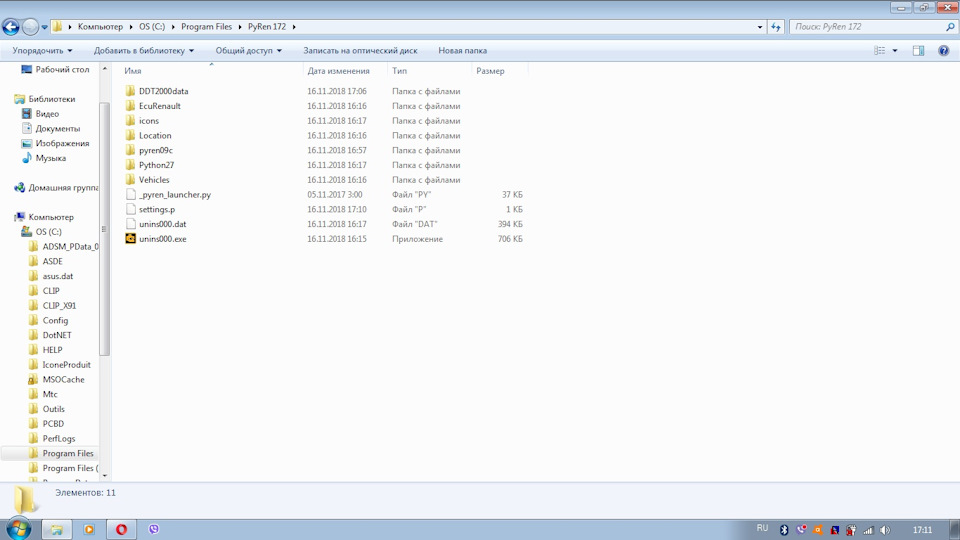Expand the recent pages dropdown arrow
Screen dimensions: 960x540
coord(45,27)
